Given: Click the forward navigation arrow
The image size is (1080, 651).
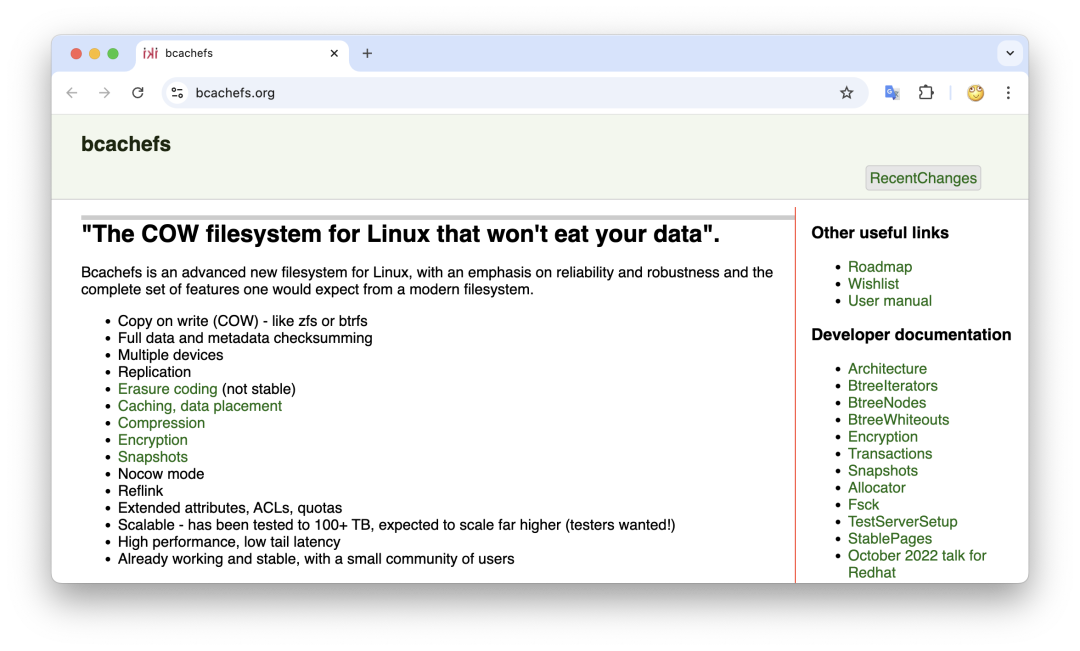Looking at the screenshot, I should tap(105, 93).
